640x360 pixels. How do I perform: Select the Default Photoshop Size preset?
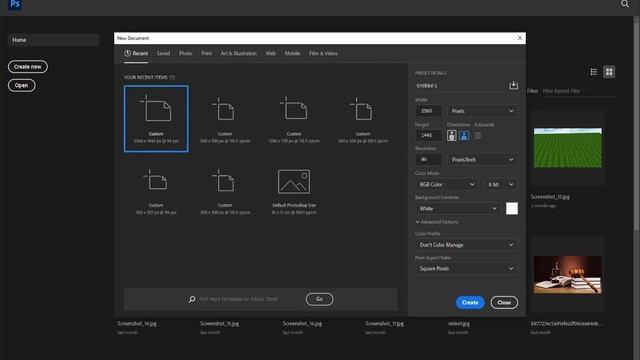click(x=294, y=191)
